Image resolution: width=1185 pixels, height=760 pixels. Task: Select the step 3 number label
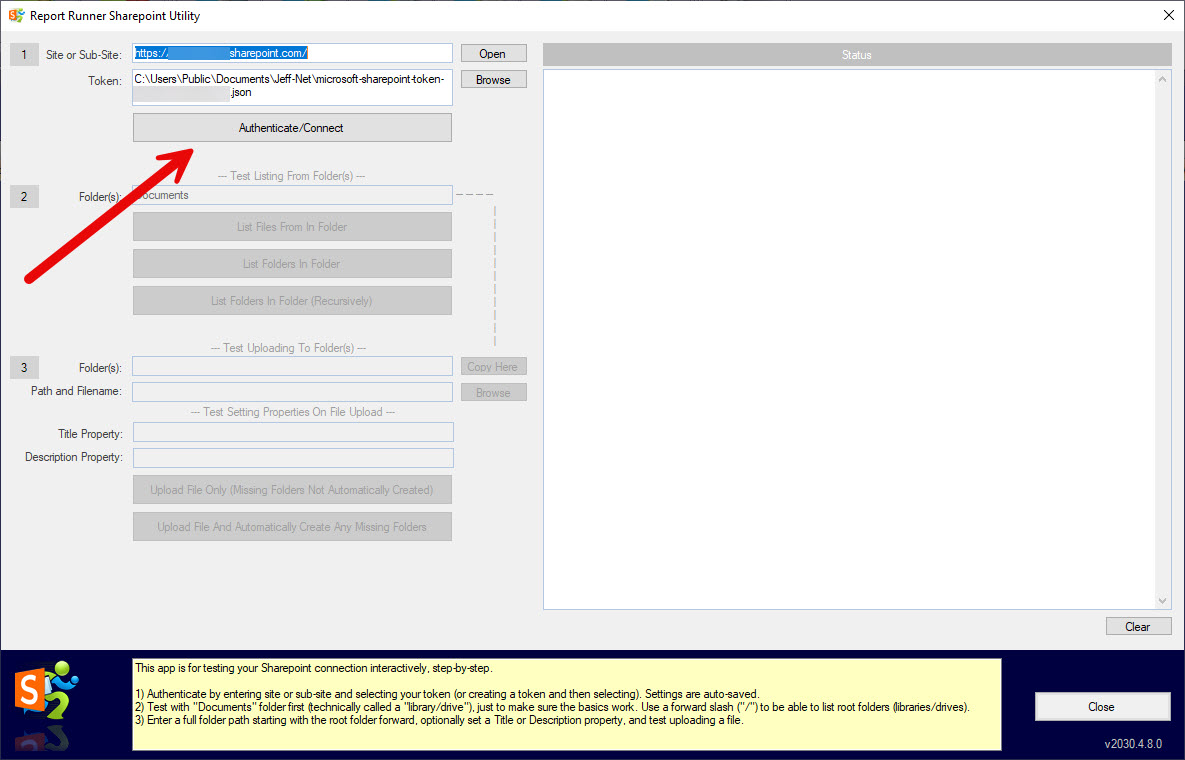(x=24, y=367)
